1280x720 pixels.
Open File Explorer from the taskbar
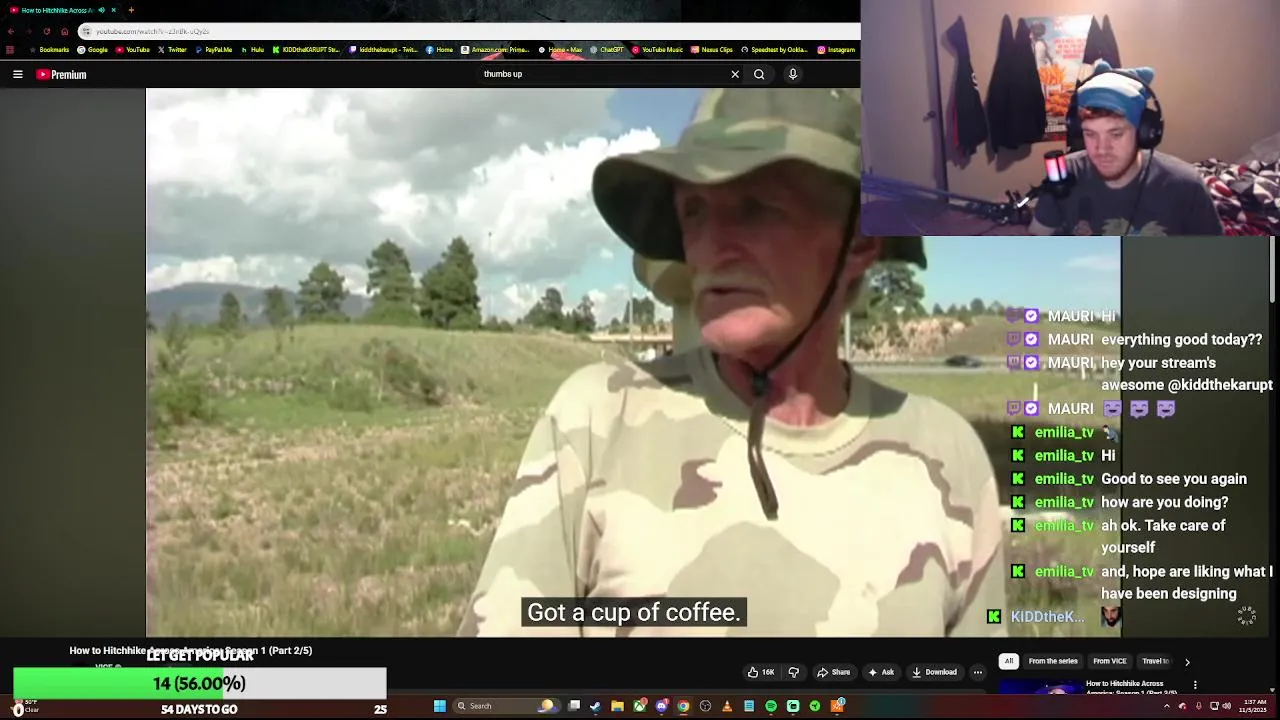pyautogui.click(x=618, y=706)
